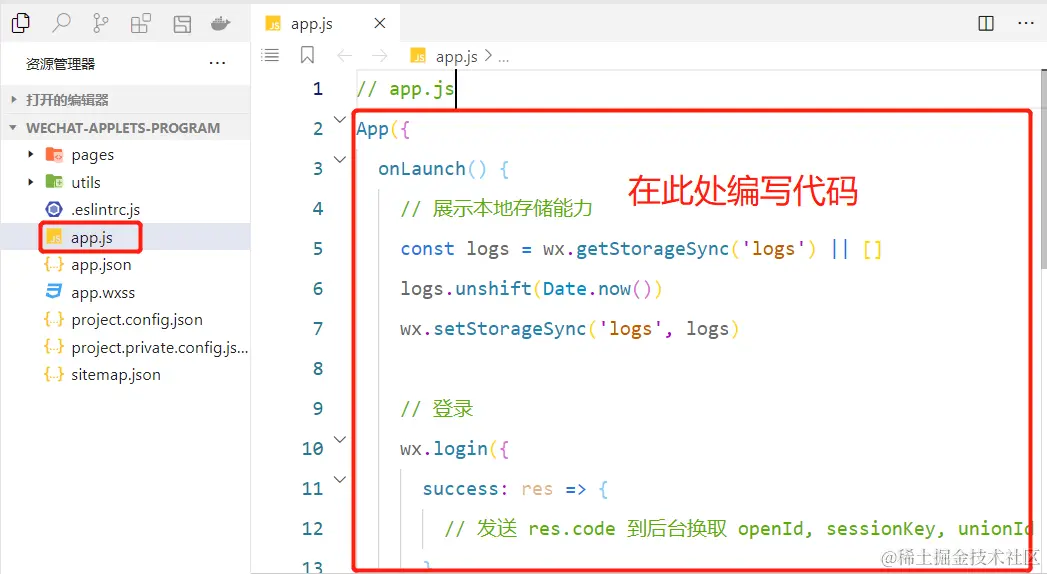Click line number 1 in gutter

[318, 89]
